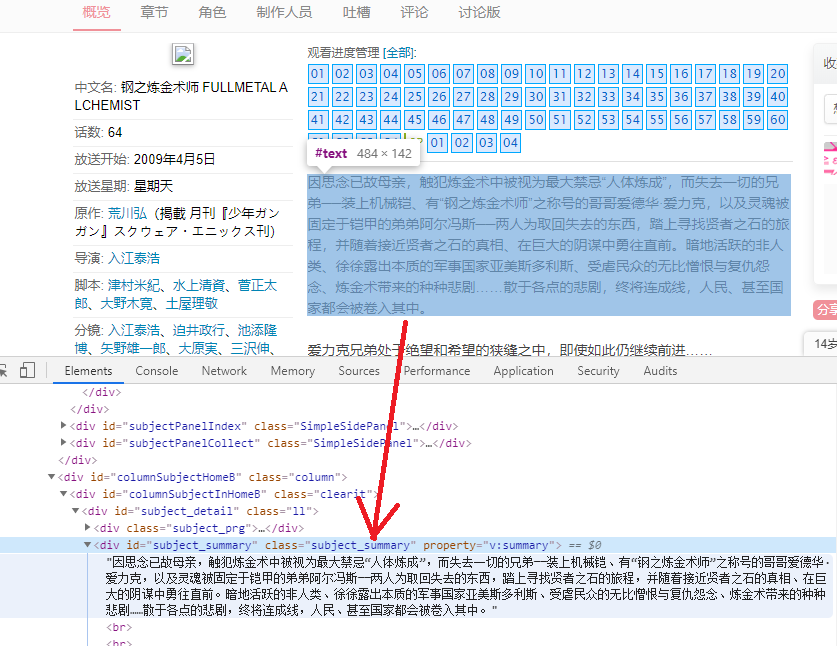Open scriptwriter link 津村米紀
Image resolution: width=837 pixels, height=646 pixels.
(x=134, y=286)
